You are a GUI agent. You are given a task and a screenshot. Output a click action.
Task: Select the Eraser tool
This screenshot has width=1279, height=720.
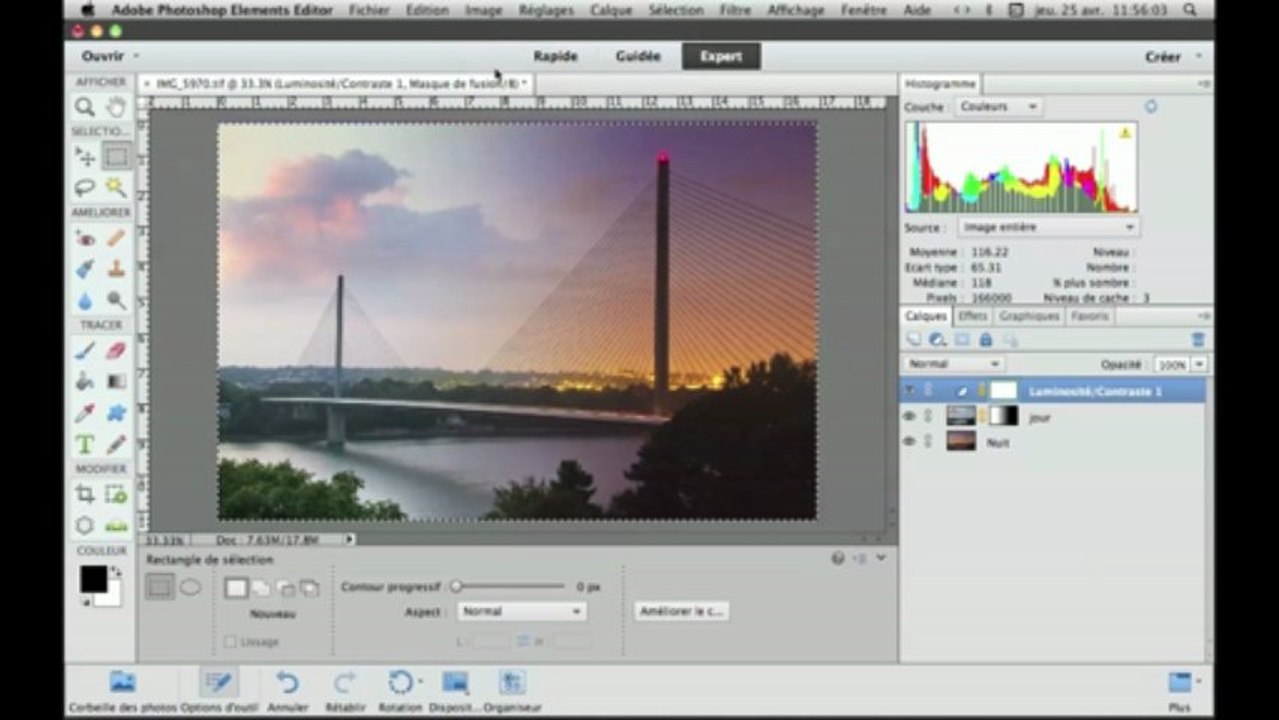coord(117,351)
